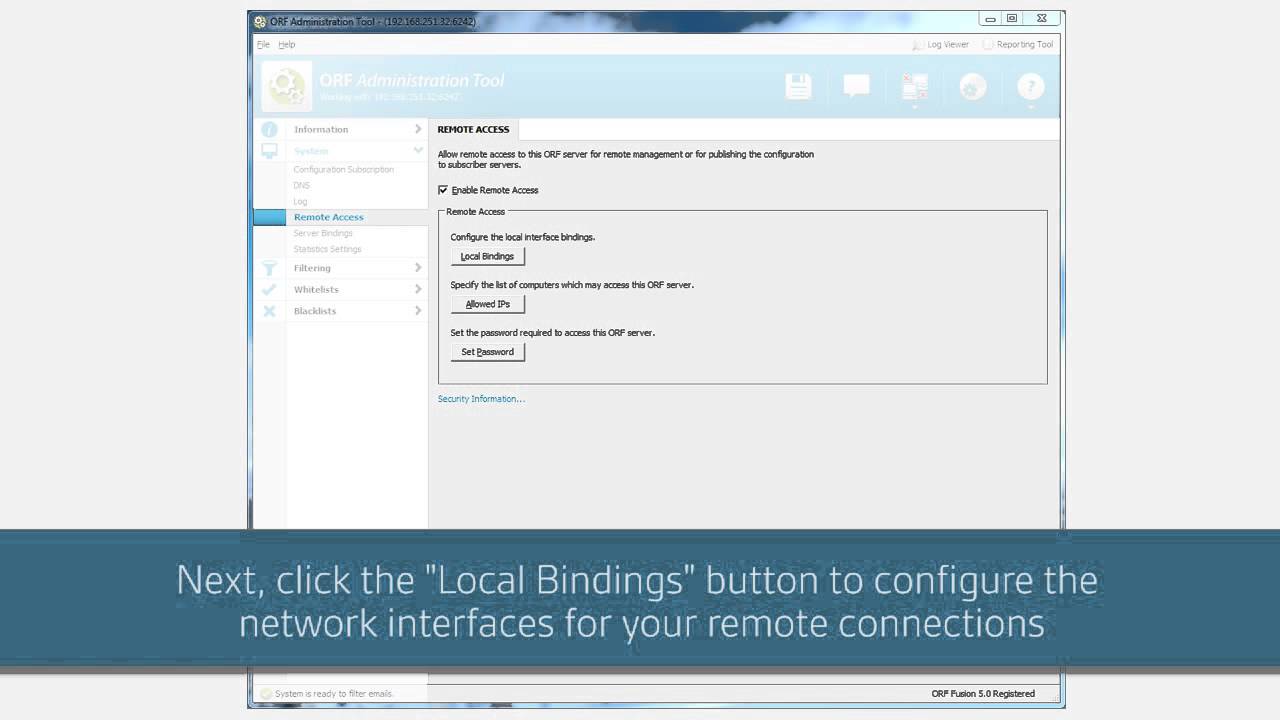The width and height of the screenshot is (1280, 720).
Task: Uncheck Enable Remote Access checkbox
Action: pyautogui.click(x=443, y=190)
